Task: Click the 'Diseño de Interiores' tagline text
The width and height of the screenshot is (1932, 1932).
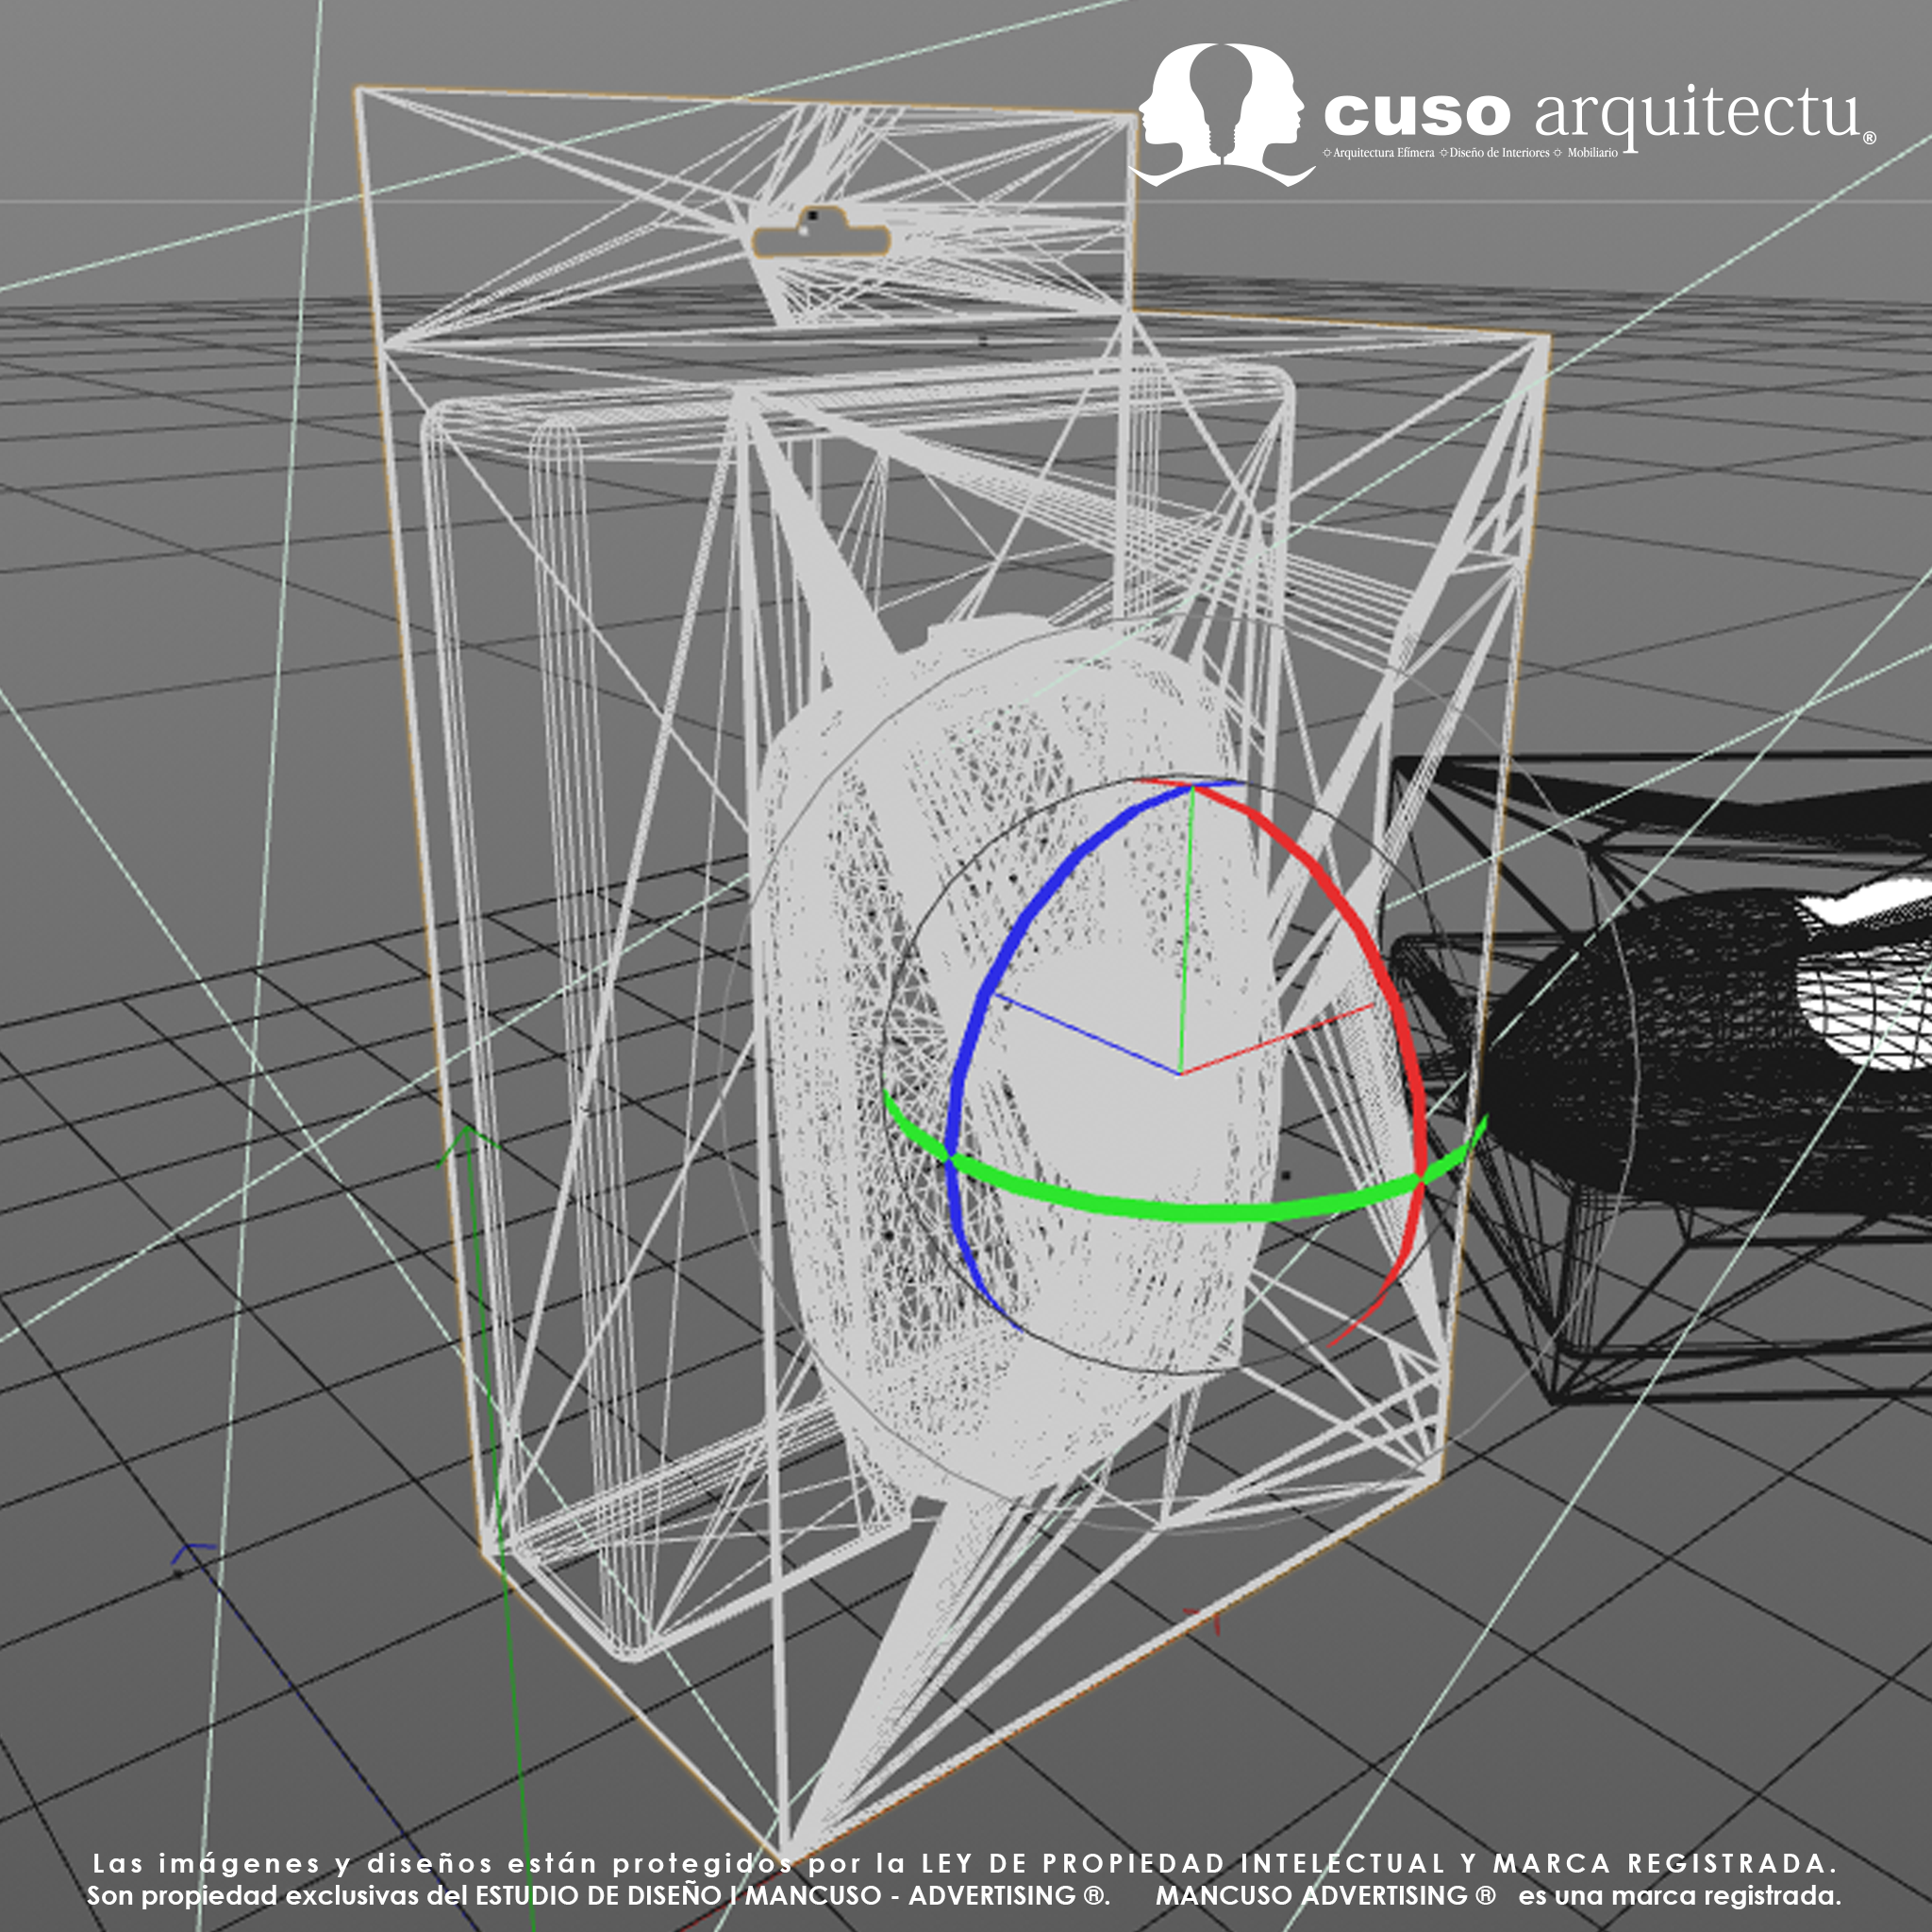Action: [1498, 153]
